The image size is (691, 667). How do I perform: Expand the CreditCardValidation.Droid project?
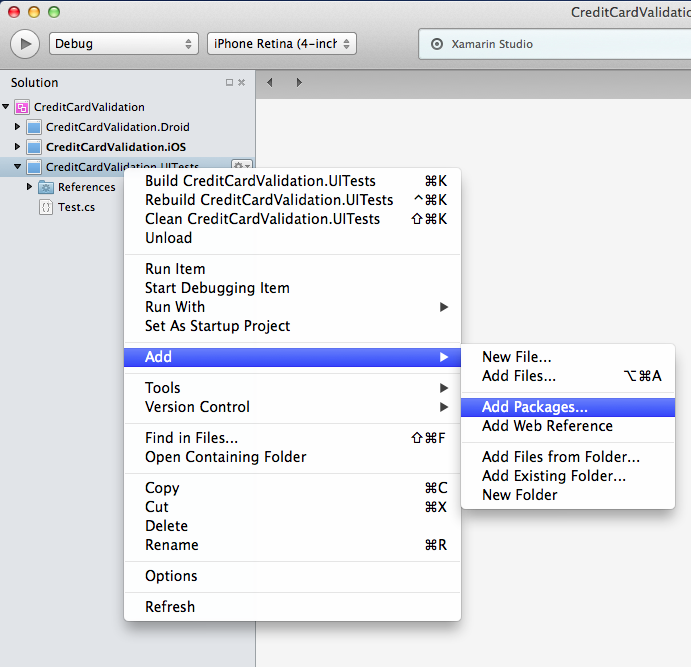(17, 127)
